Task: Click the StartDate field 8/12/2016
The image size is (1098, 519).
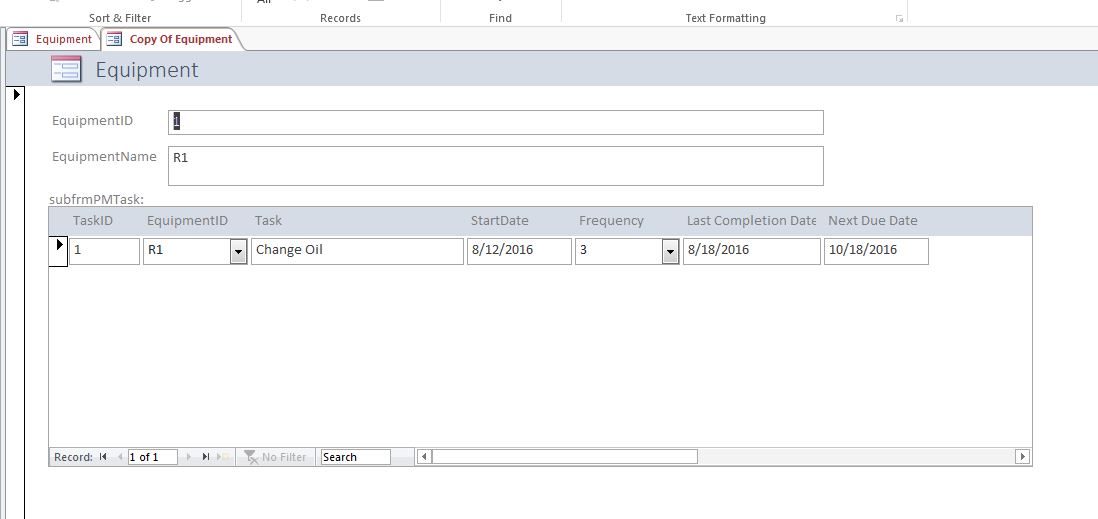Action: (520, 251)
